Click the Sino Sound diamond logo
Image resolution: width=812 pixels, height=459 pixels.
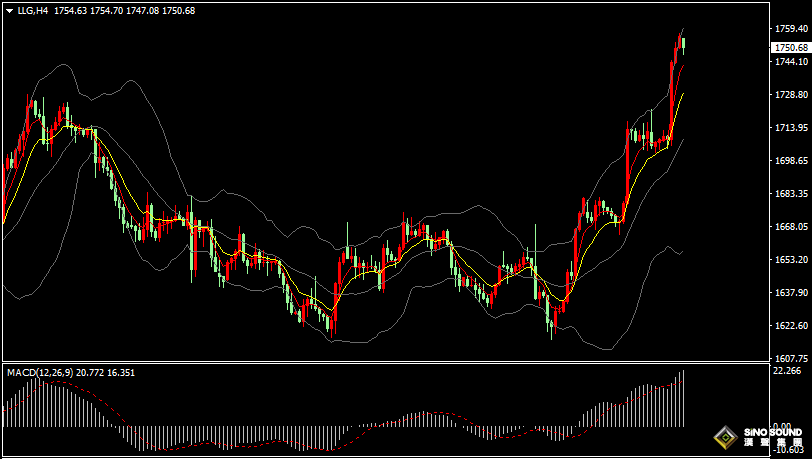(x=724, y=437)
